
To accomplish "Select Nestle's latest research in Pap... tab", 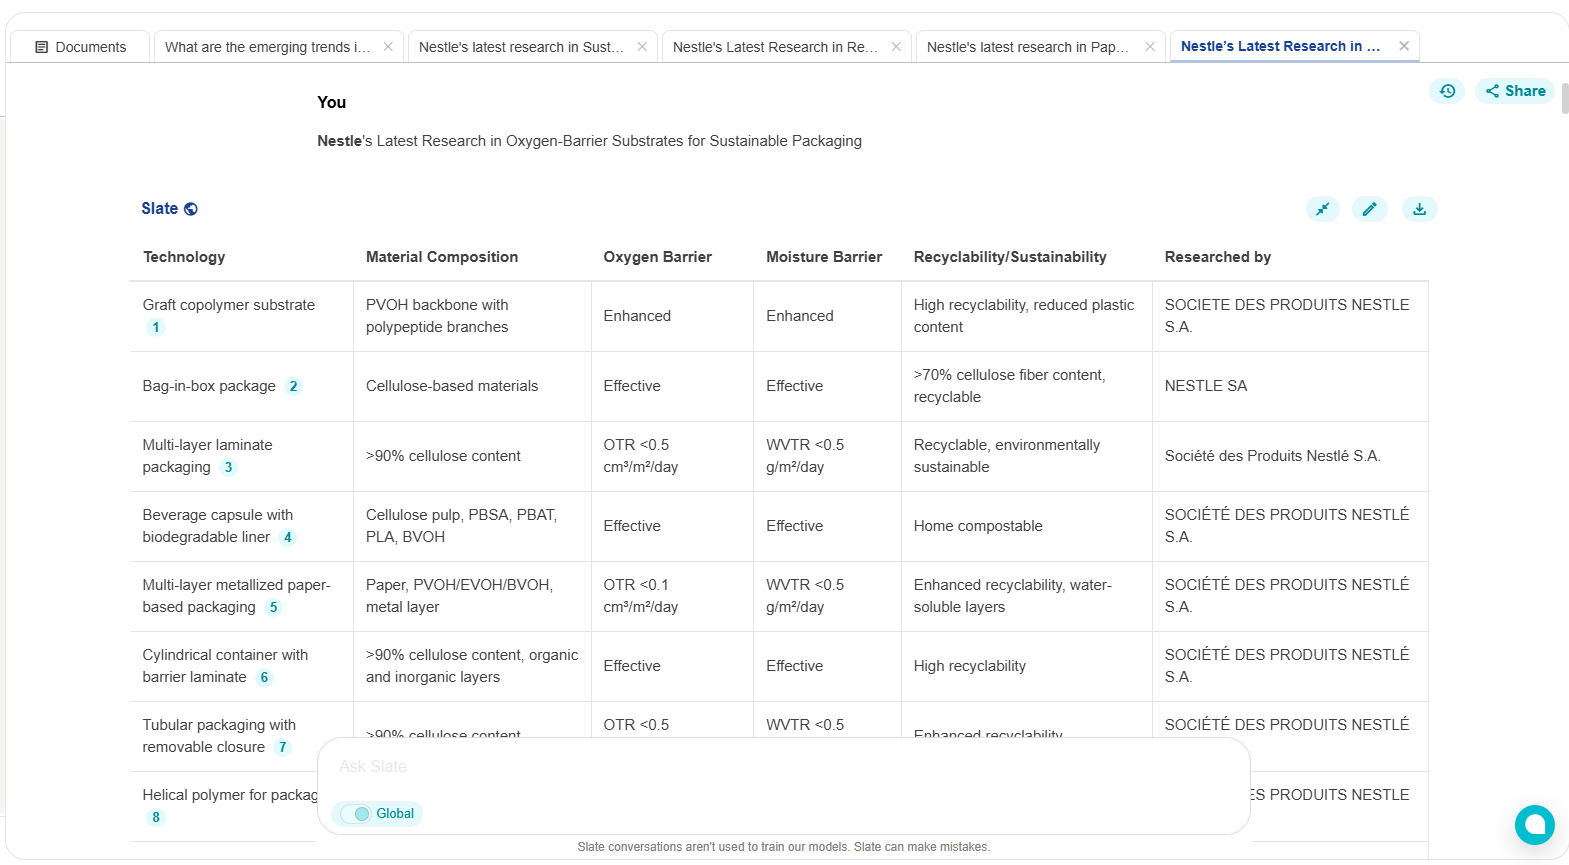I will 1027,47.
